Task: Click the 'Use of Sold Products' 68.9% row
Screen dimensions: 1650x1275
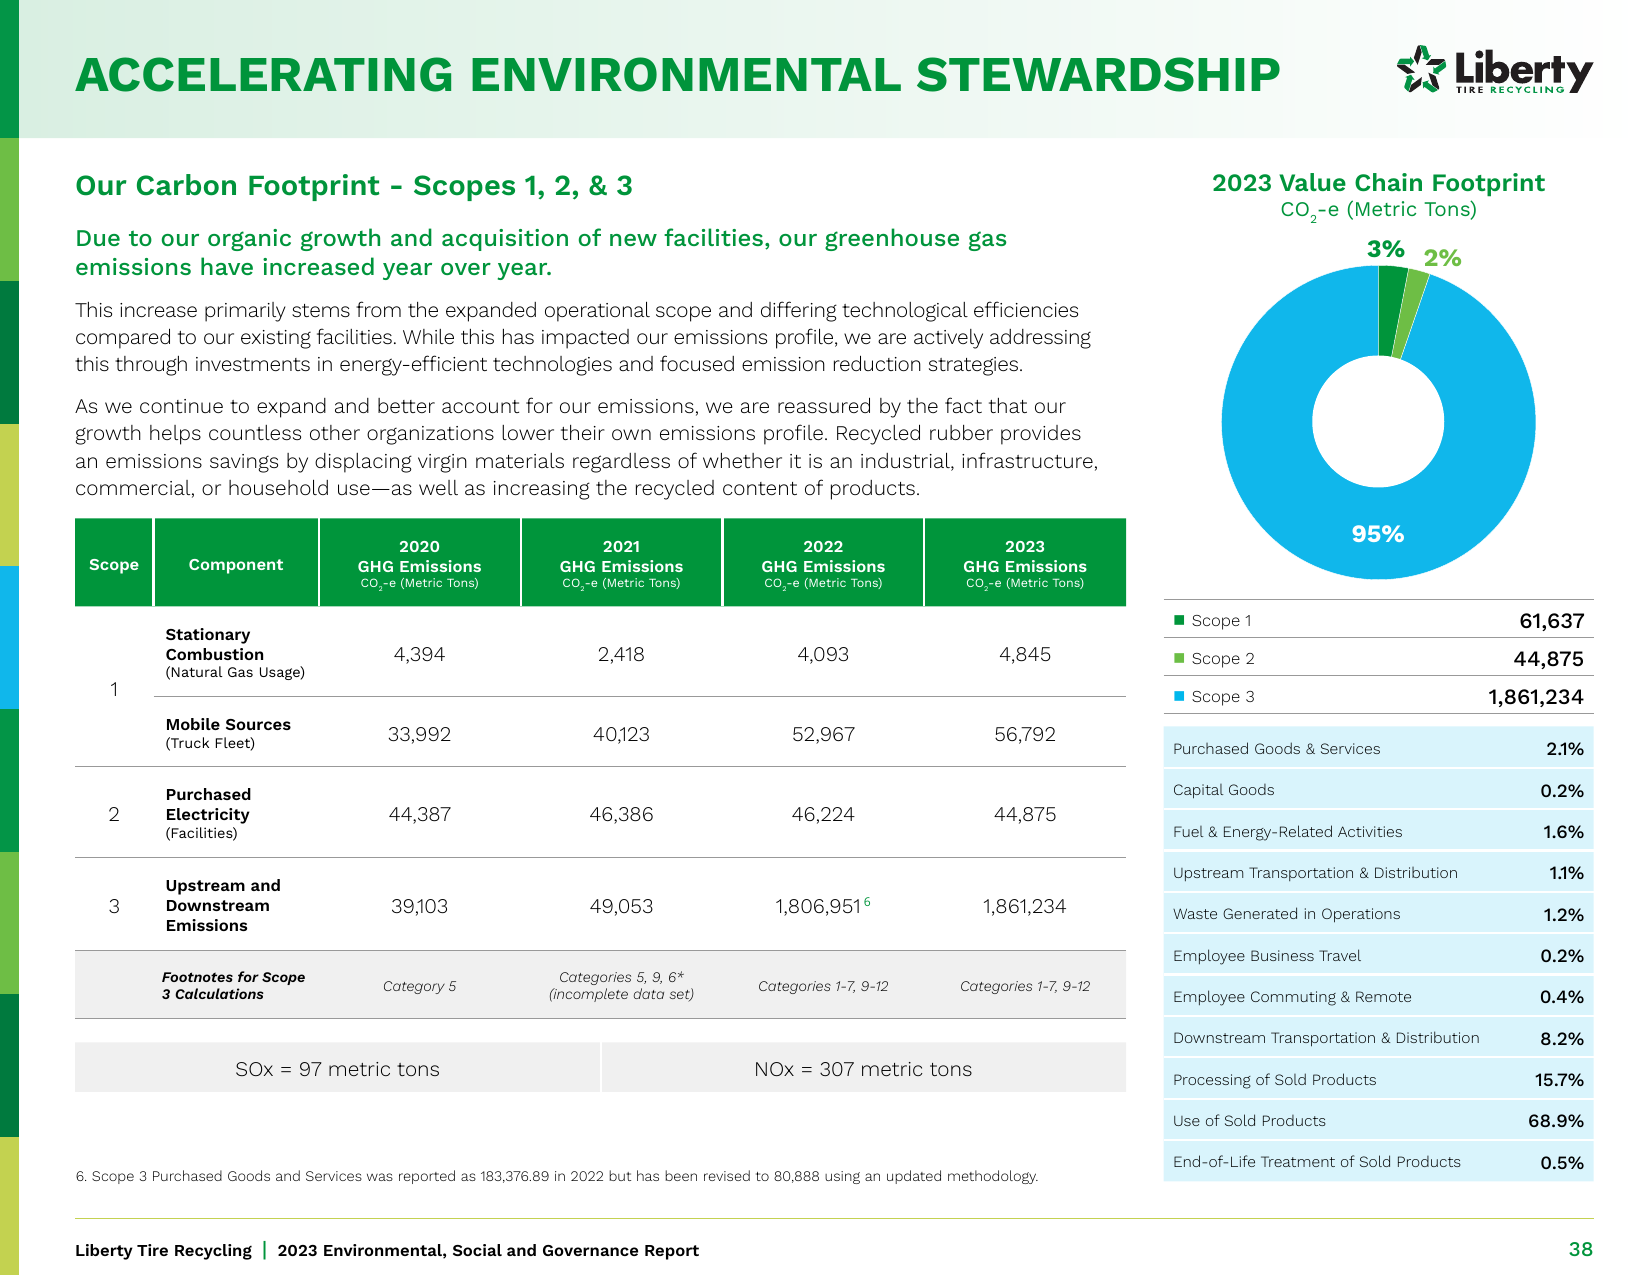Action: (x=1378, y=1120)
